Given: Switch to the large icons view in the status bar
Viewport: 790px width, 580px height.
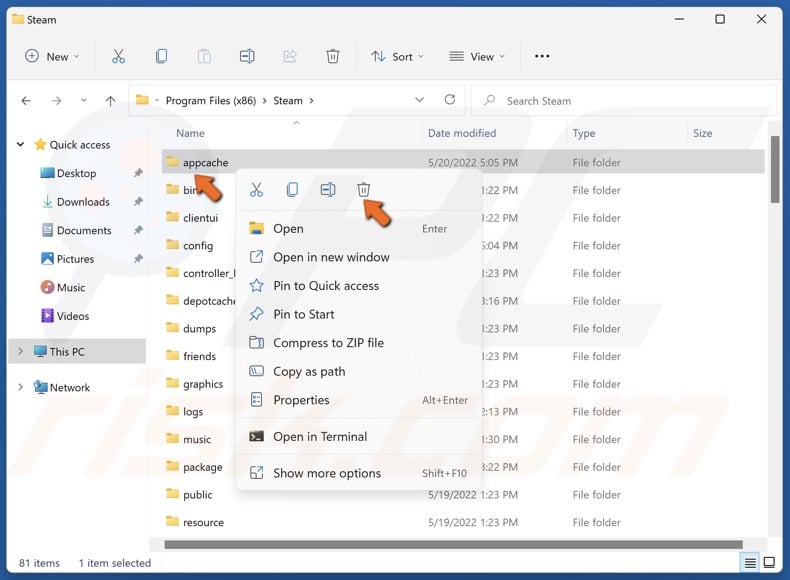Looking at the screenshot, I should coord(769,562).
